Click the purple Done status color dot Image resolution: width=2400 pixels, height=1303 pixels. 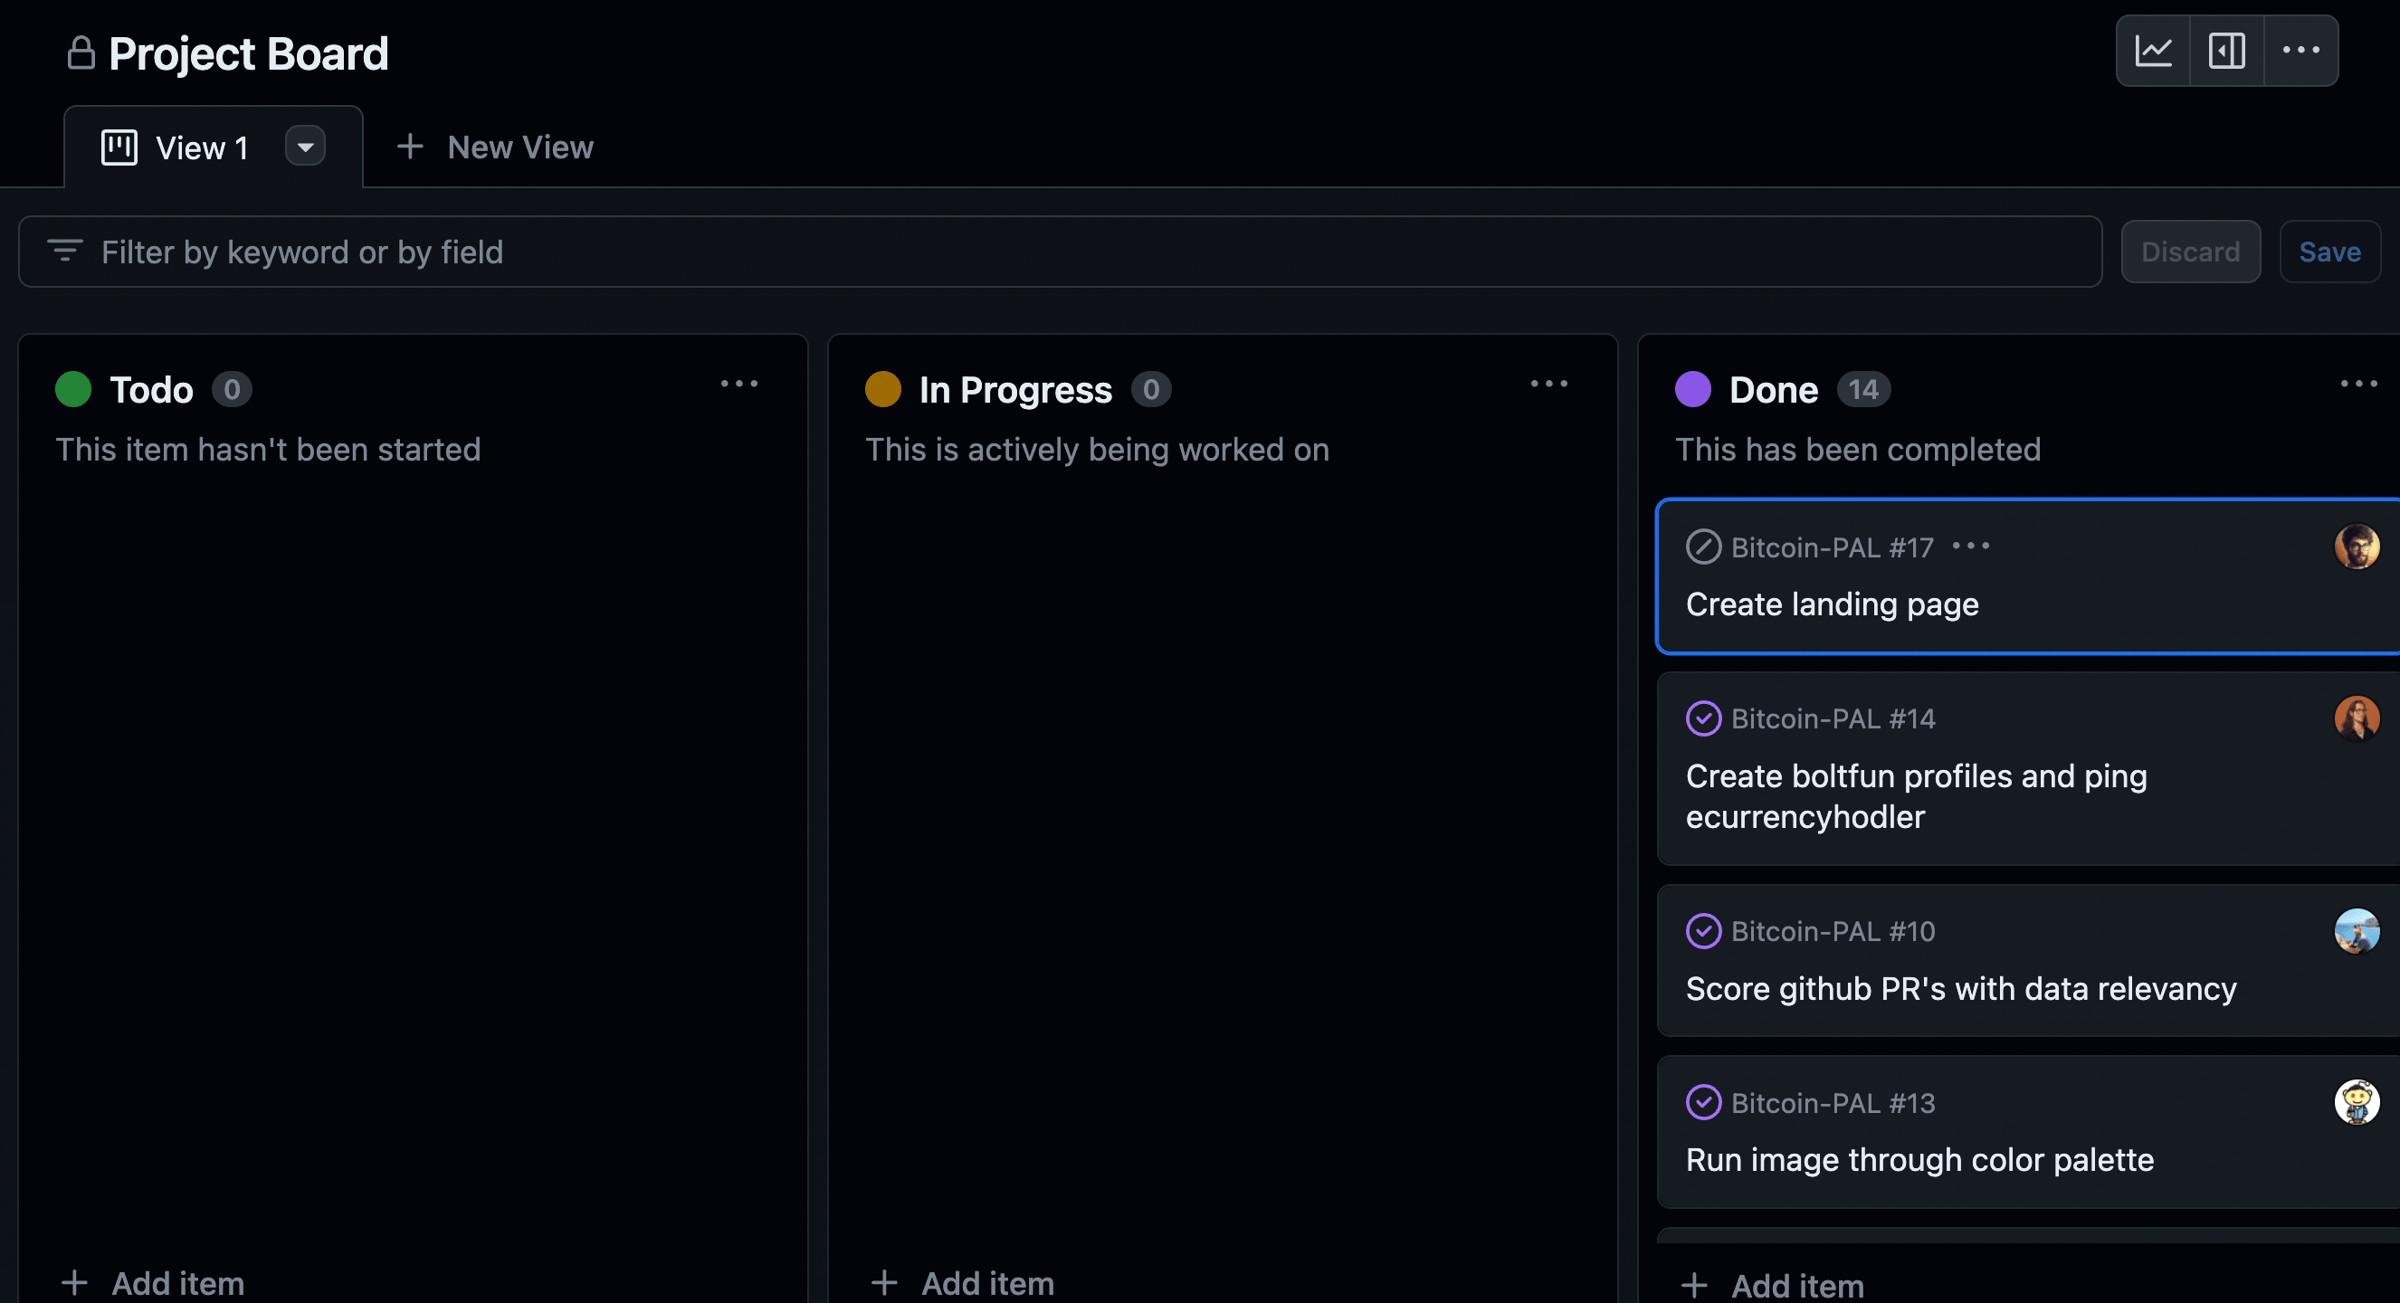coord(1693,389)
